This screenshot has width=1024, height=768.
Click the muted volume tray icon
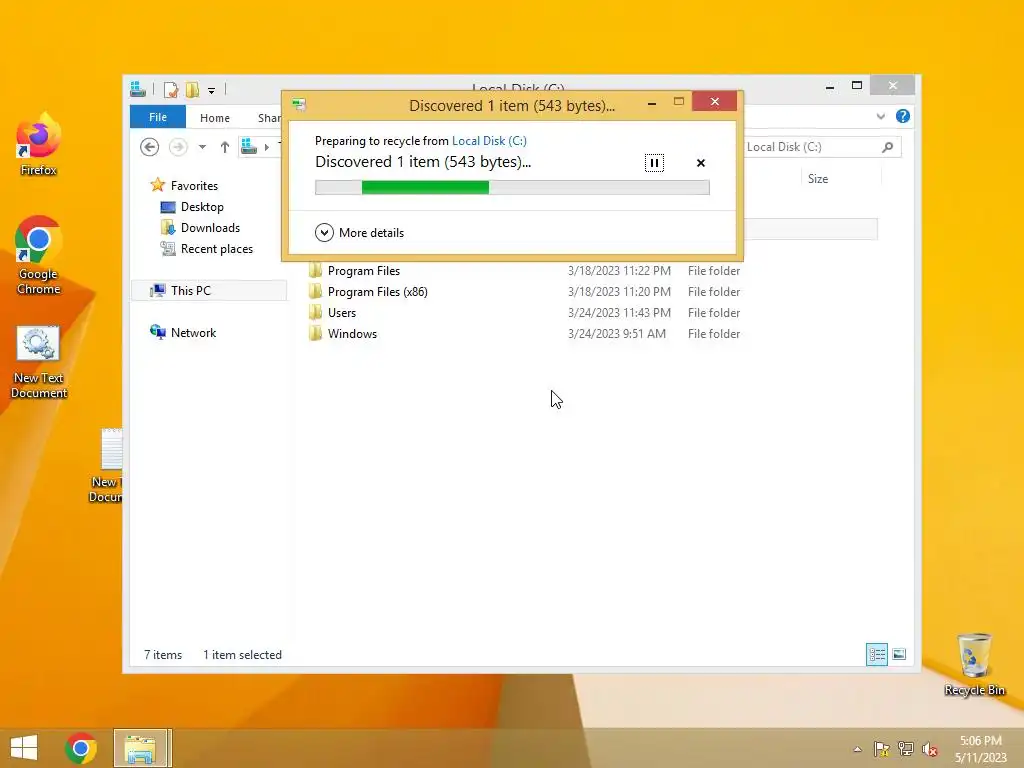(x=930, y=749)
